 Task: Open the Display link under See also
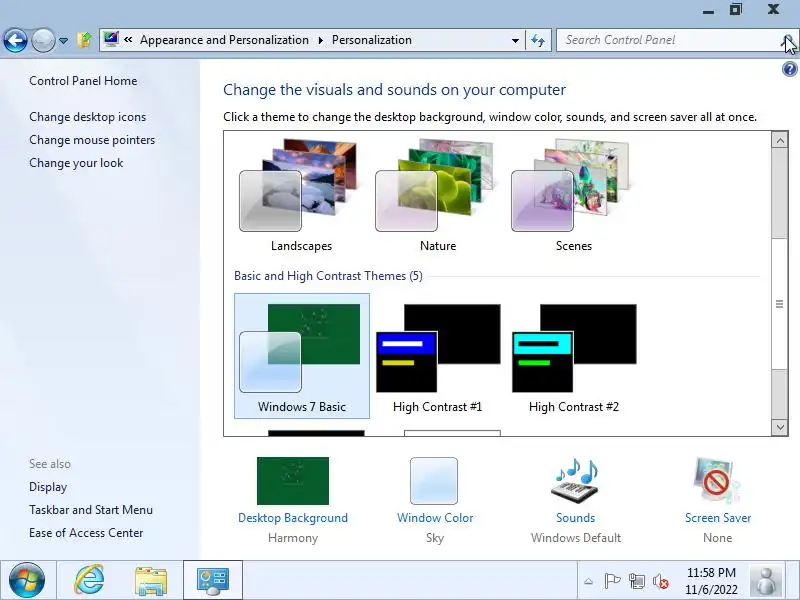(48, 487)
